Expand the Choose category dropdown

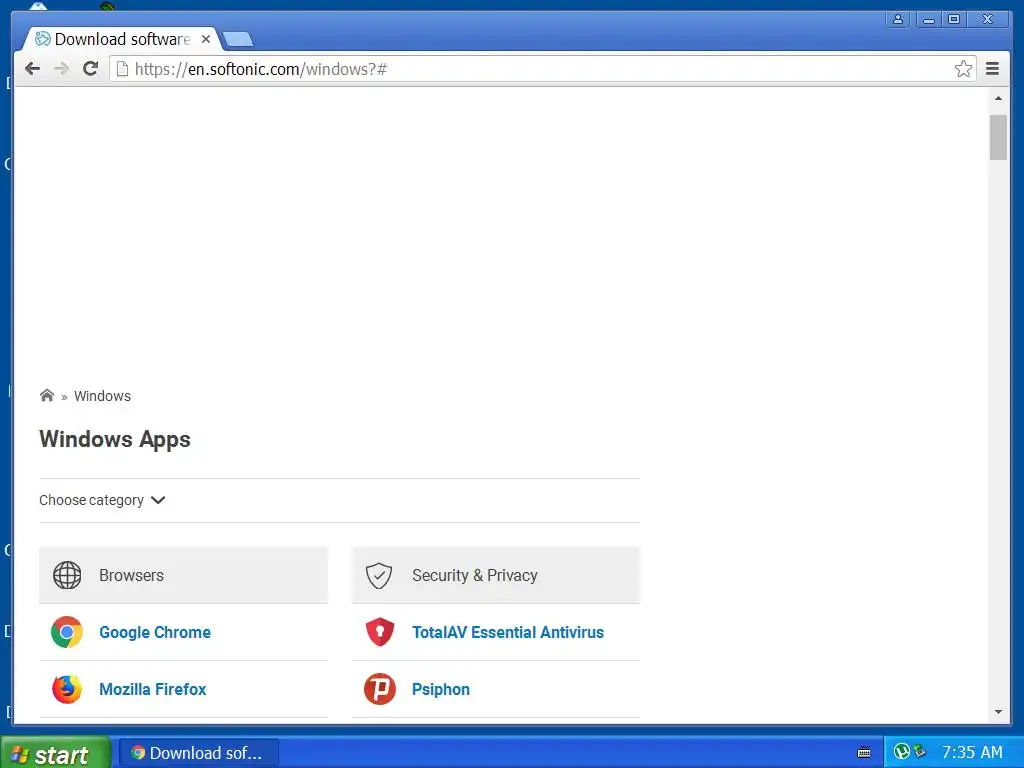click(103, 500)
